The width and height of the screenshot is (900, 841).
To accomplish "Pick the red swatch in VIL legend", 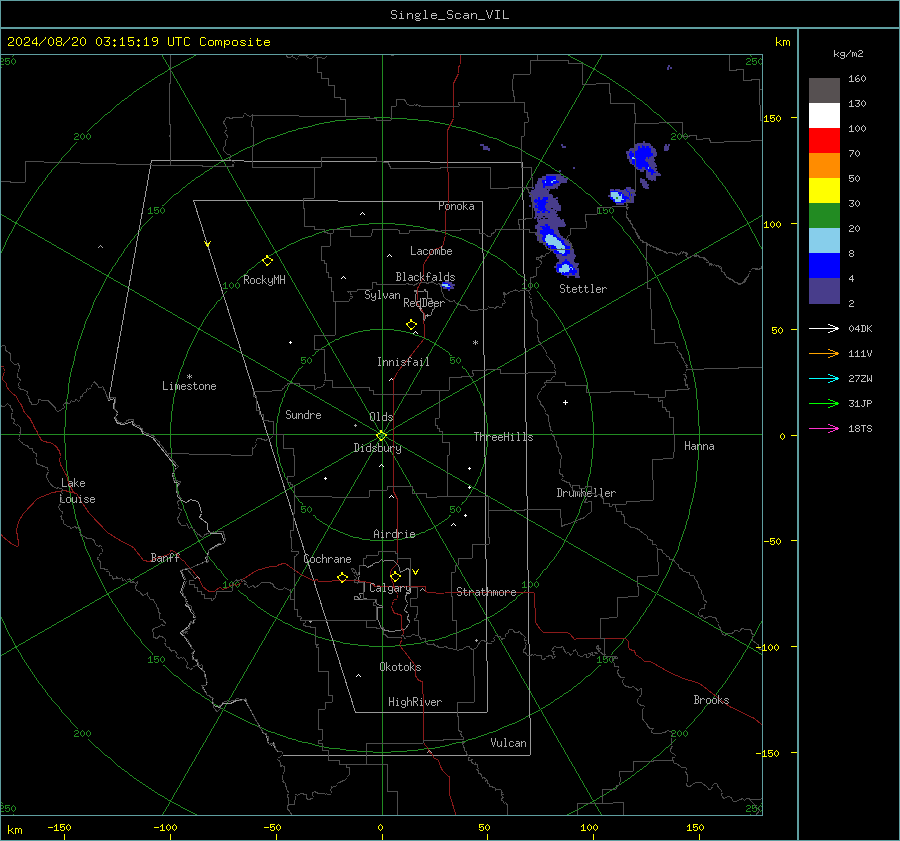I will click(824, 141).
